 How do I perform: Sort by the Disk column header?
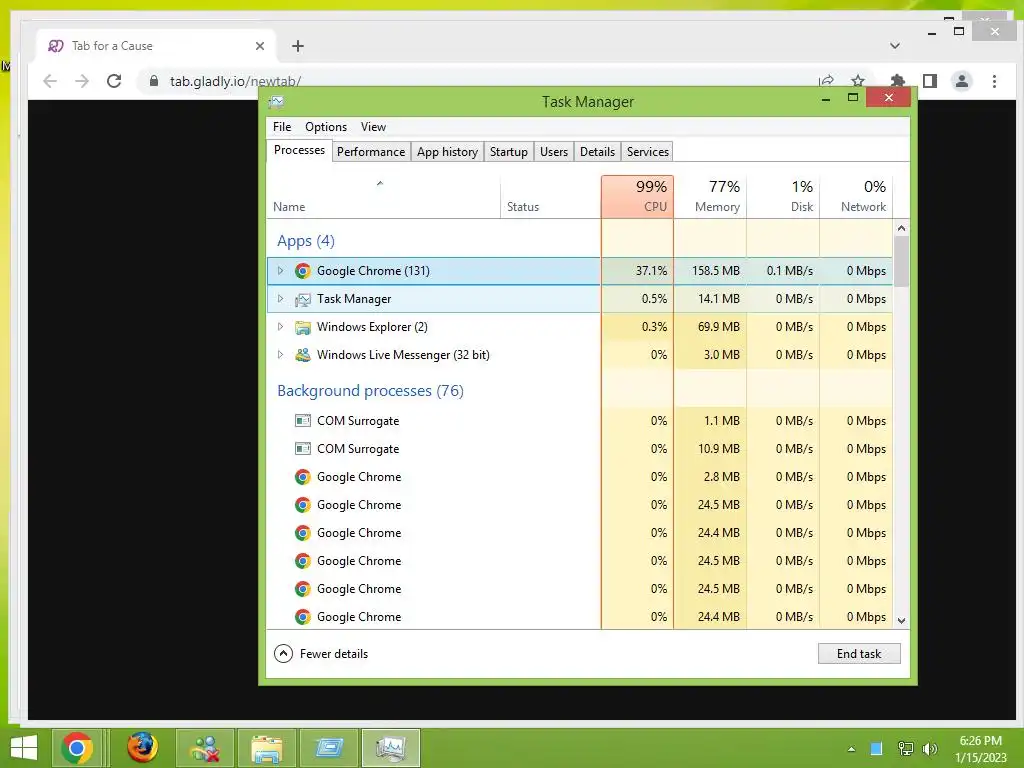point(783,197)
